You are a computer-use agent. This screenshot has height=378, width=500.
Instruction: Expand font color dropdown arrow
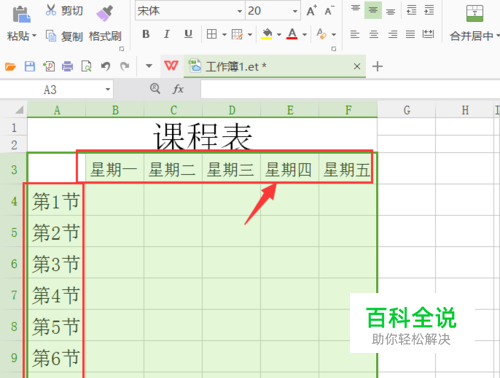(304, 34)
